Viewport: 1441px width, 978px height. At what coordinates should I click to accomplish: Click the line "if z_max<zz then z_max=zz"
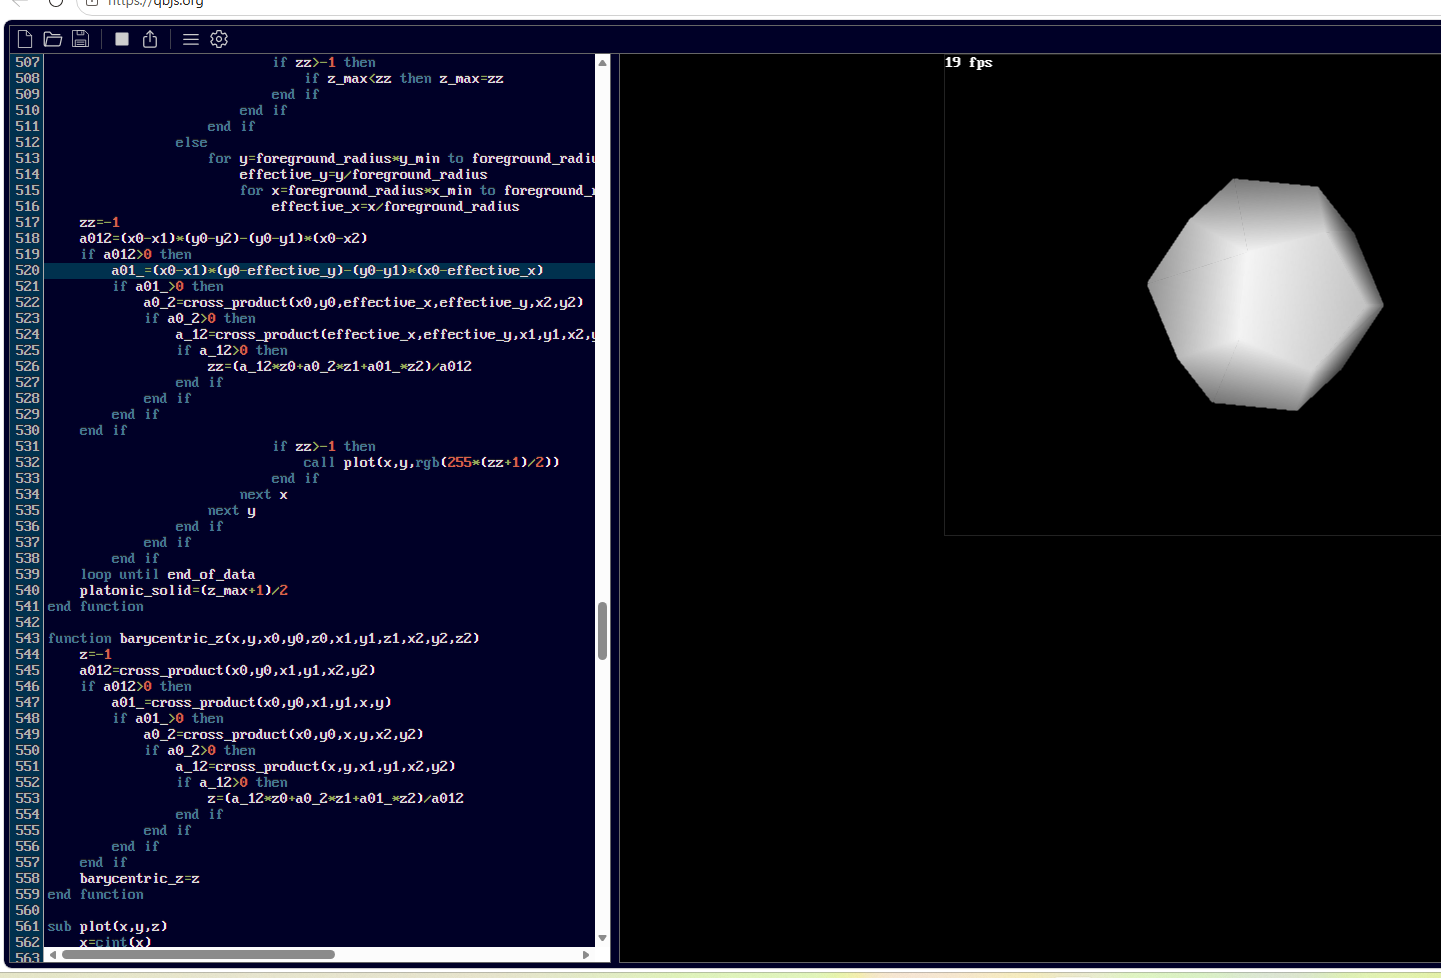pos(404,78)
